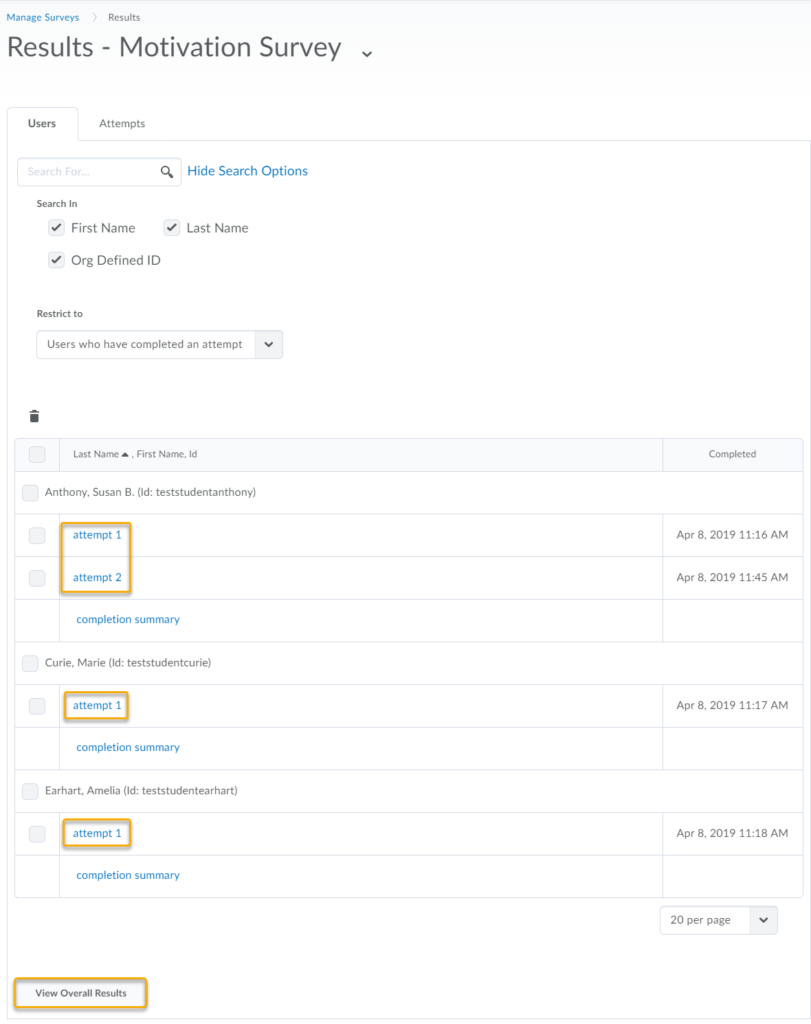Viewport: 811px width, 1024px height.
Task: Open the Restrict to dropdown
Action: tap(159, 344)
